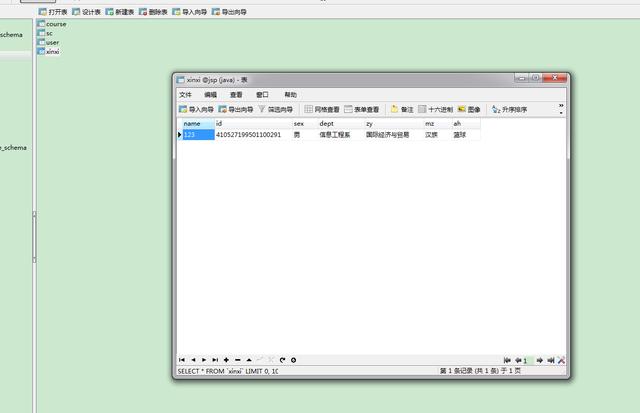Image resolution: width=640 pixels, height=413 pixels.
Task: Open the 查看 menu in xinxi window
Action: 236,95
